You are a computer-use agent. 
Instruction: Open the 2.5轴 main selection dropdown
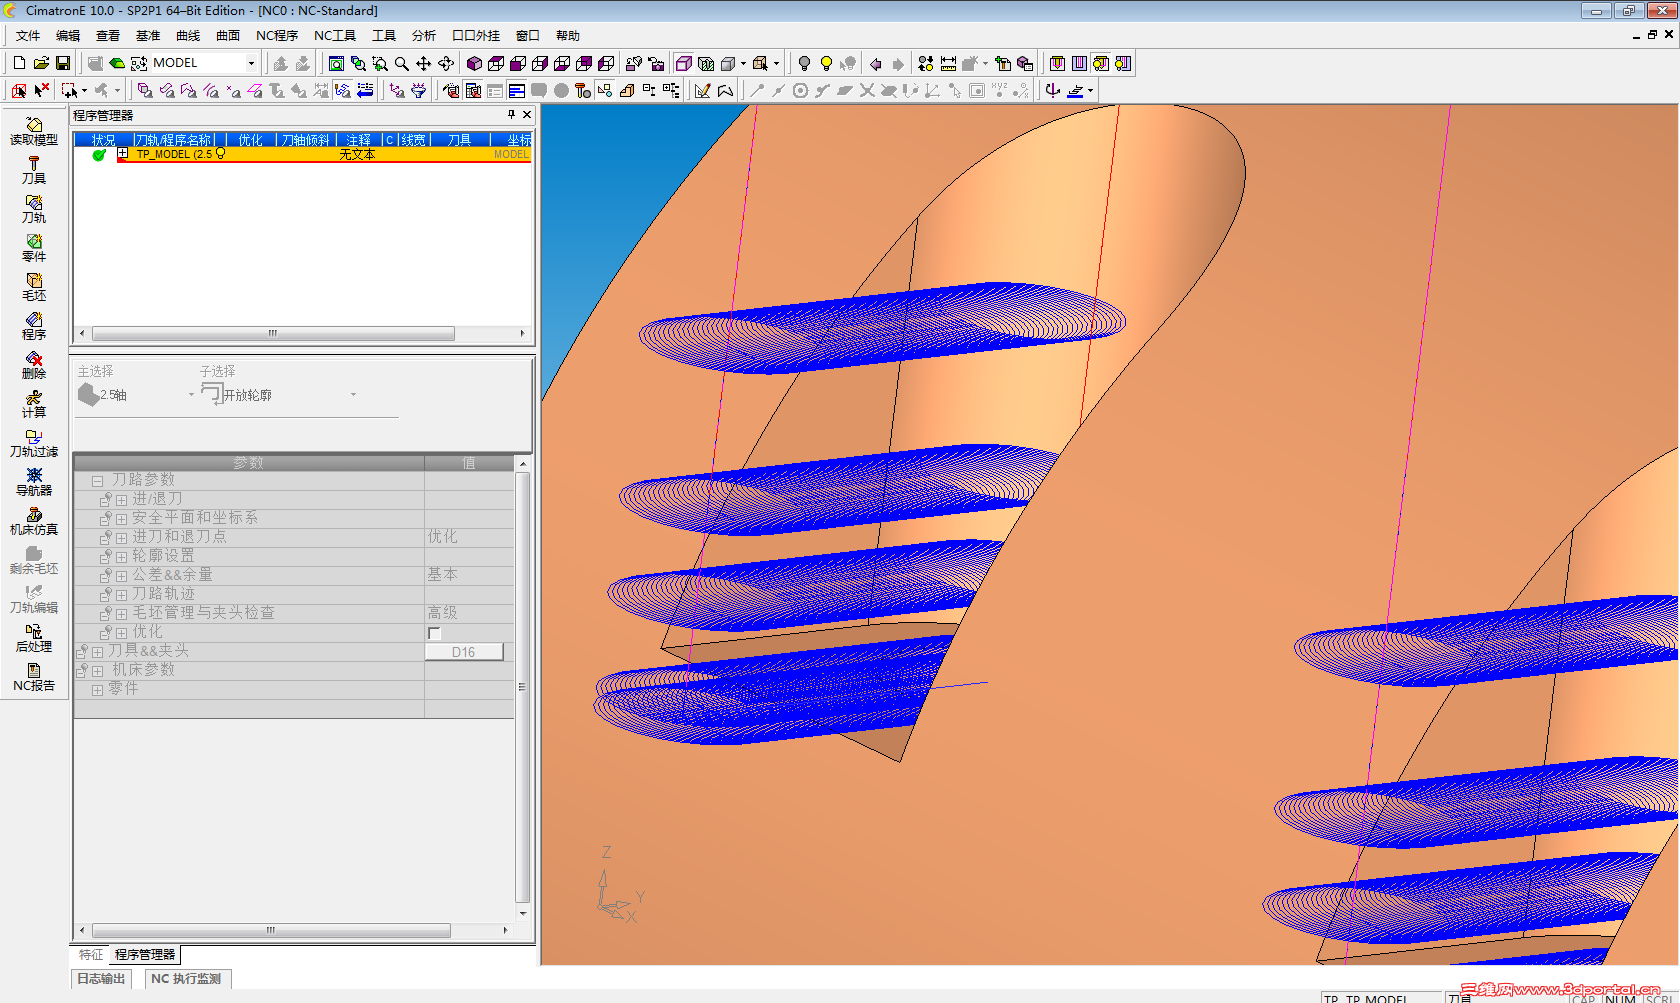coord(191,395)
